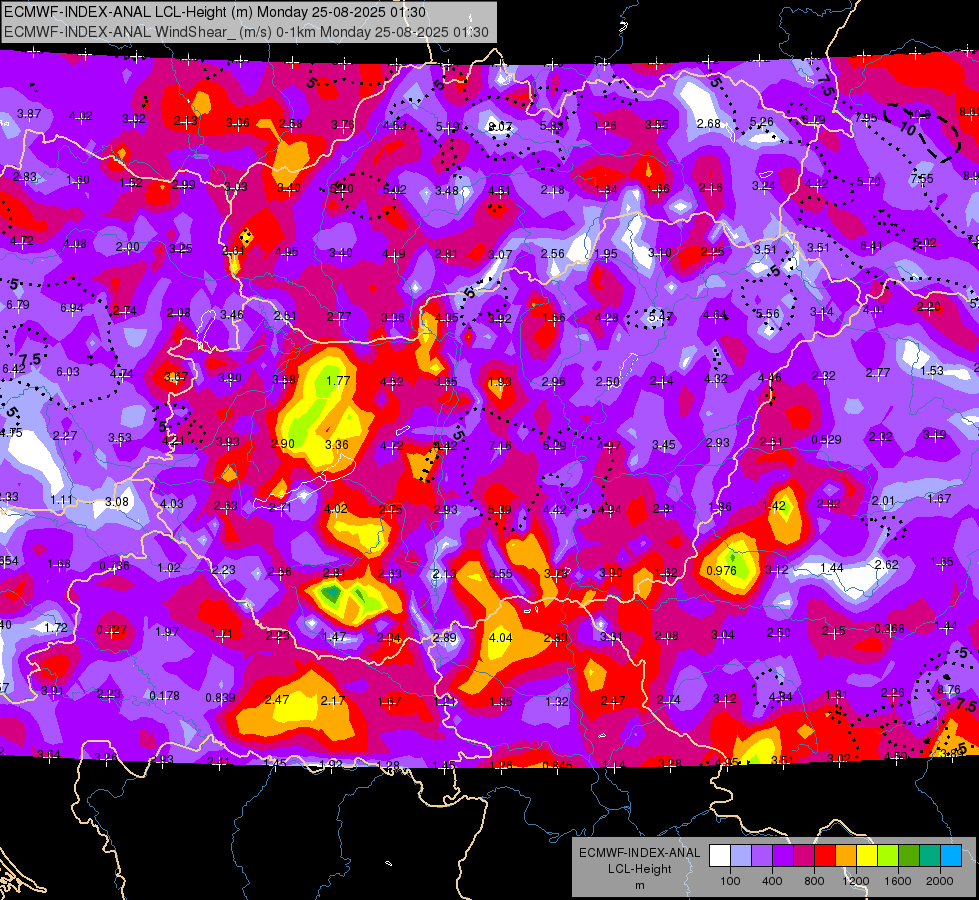The height and width of the screenshot is (900, 979).
Task: Click the wind shear value 4.94
Action: tap(609, 510)
